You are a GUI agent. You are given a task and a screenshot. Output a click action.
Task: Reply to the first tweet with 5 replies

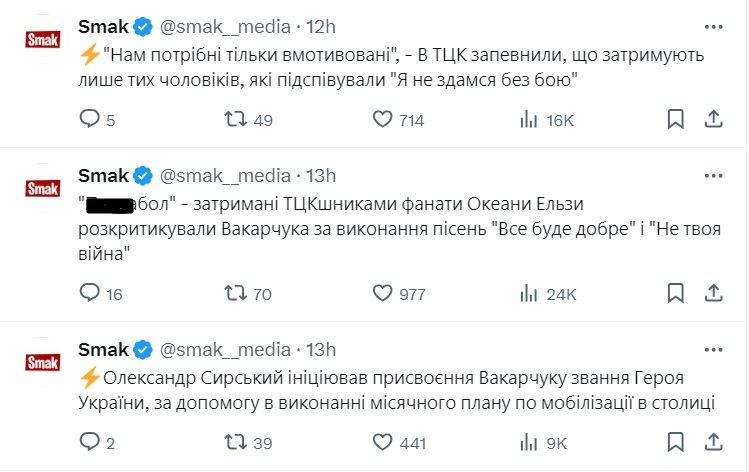click(90, 120)
